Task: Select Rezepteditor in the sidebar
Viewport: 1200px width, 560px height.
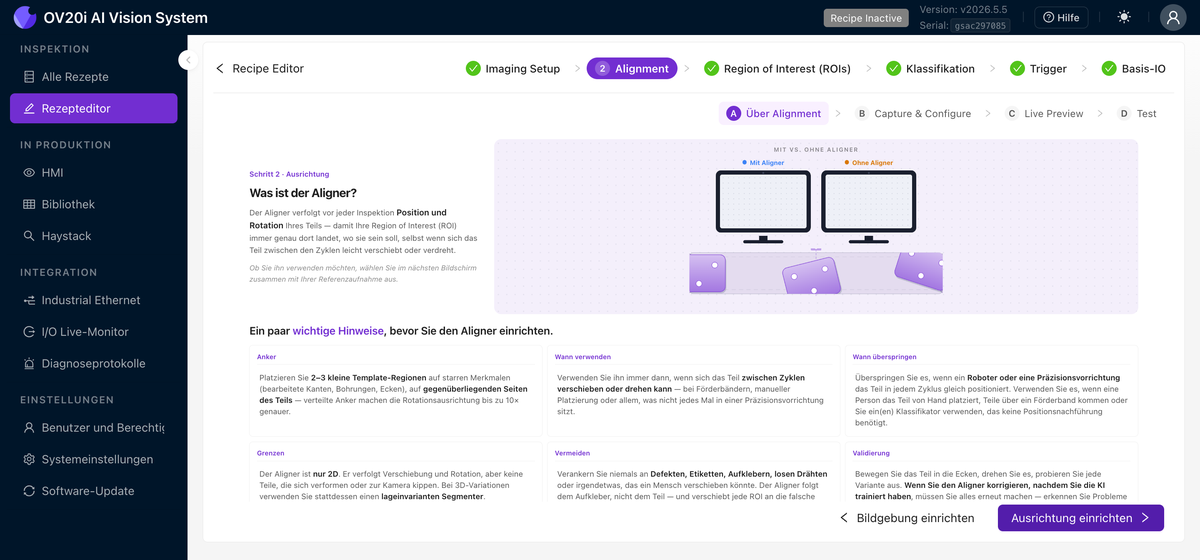Action: tap(94, 108)
